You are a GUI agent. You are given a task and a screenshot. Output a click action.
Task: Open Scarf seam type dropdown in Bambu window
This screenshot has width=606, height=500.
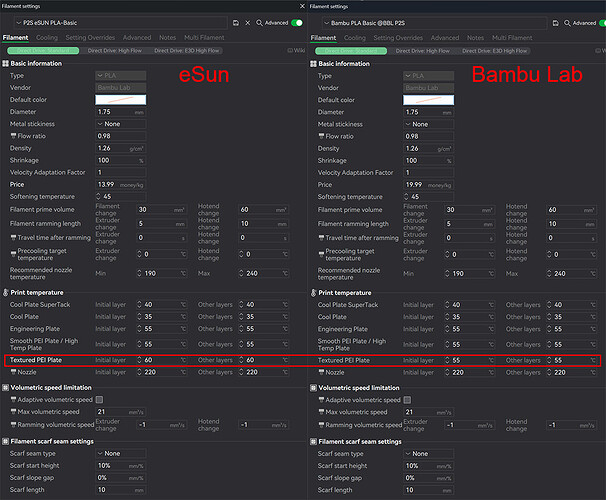[429, 454]
